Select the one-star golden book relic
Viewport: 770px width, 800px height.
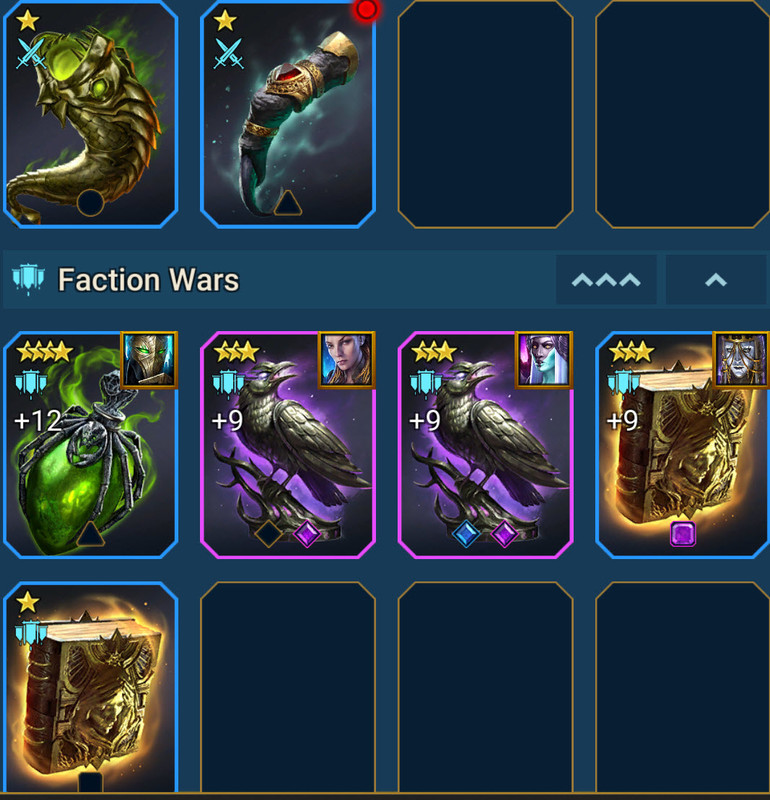coord(90,687)
